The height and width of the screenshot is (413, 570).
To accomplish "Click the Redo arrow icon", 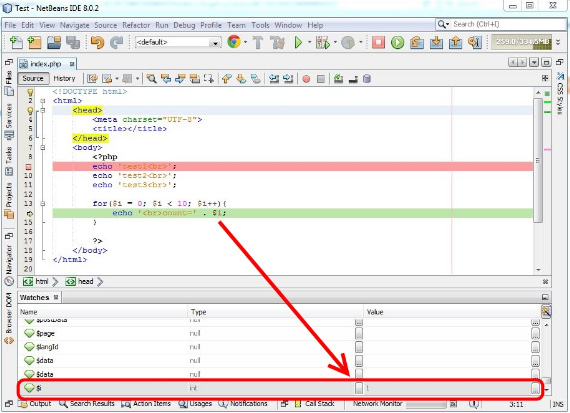I will tap(116, 43).
